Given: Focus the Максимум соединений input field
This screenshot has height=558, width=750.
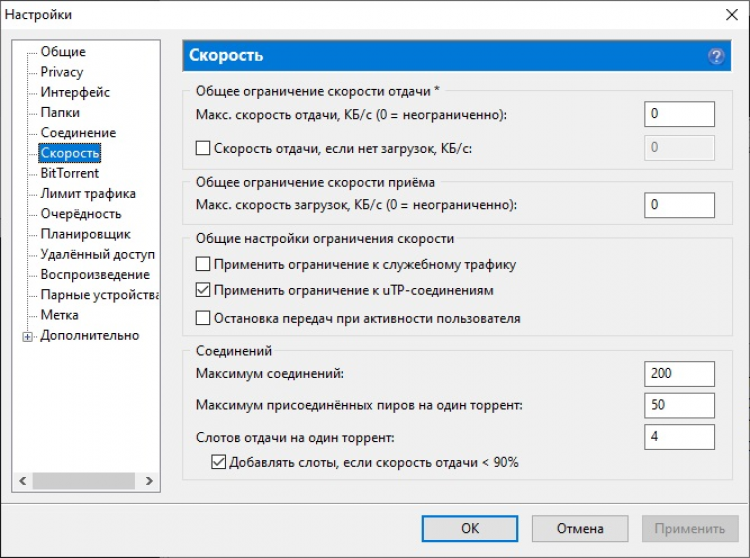Looking at the screenshot, I should [679, 374].
